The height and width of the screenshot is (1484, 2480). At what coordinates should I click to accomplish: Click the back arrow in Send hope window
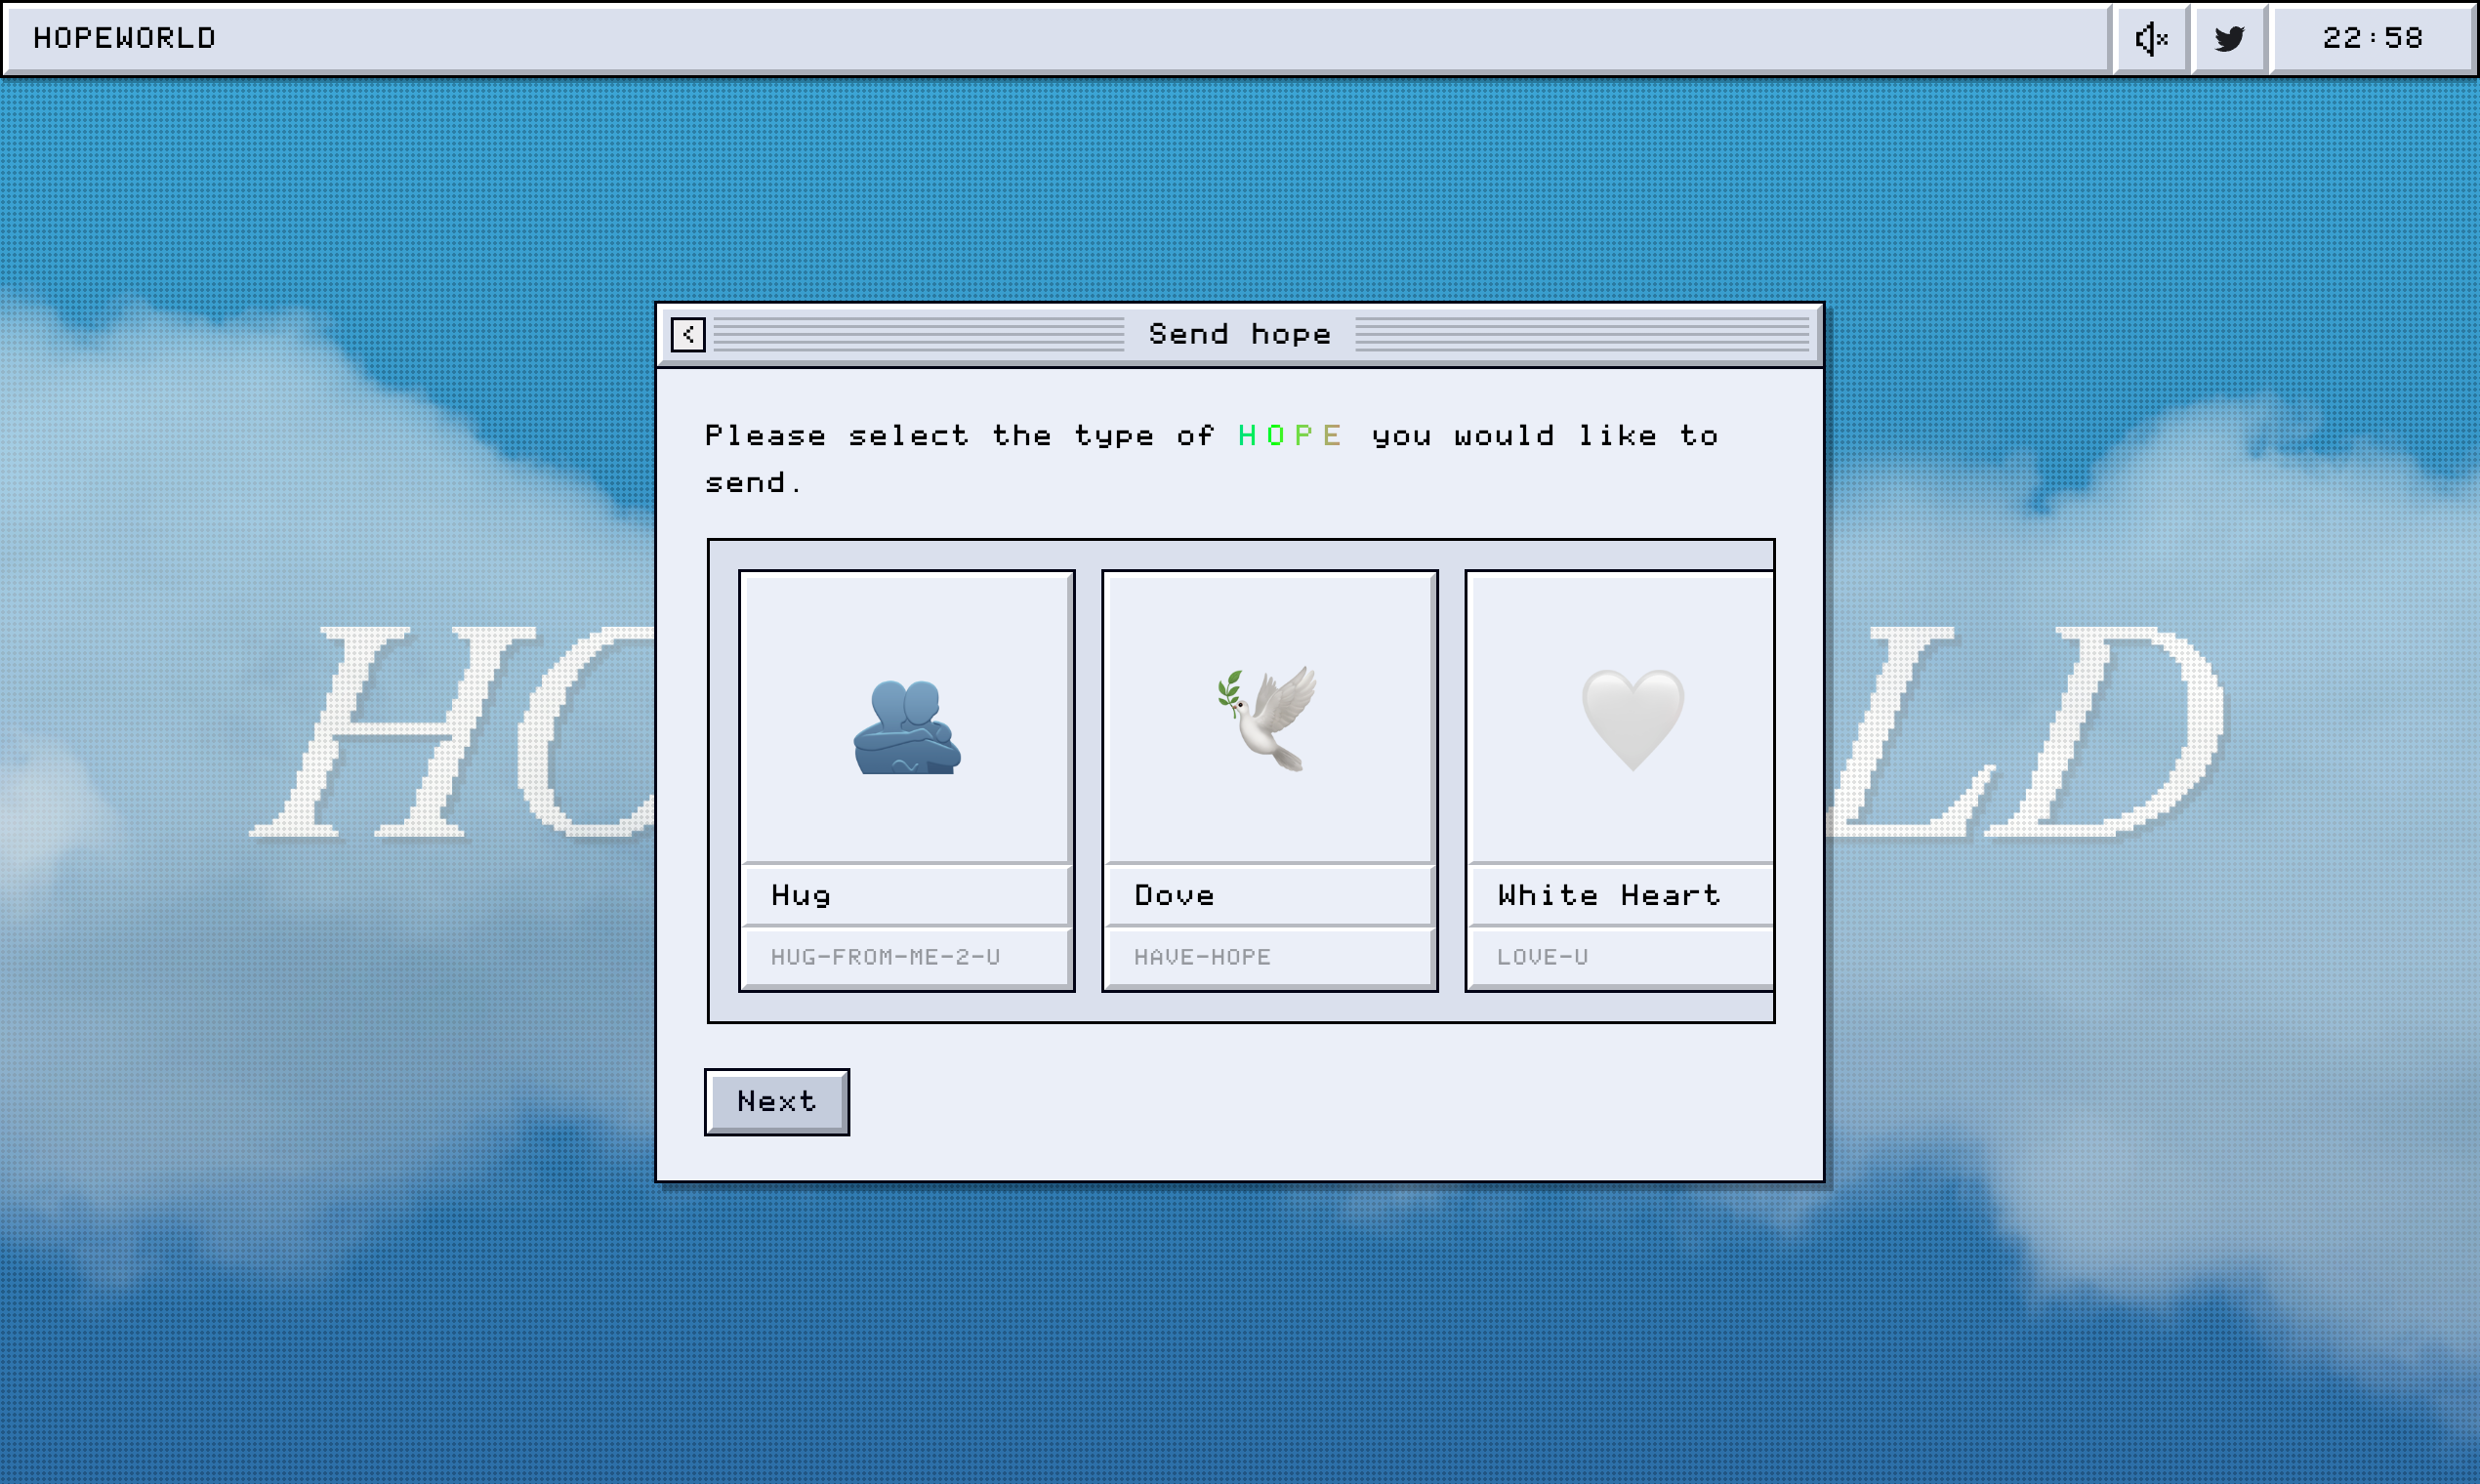[x=688, y=334]
